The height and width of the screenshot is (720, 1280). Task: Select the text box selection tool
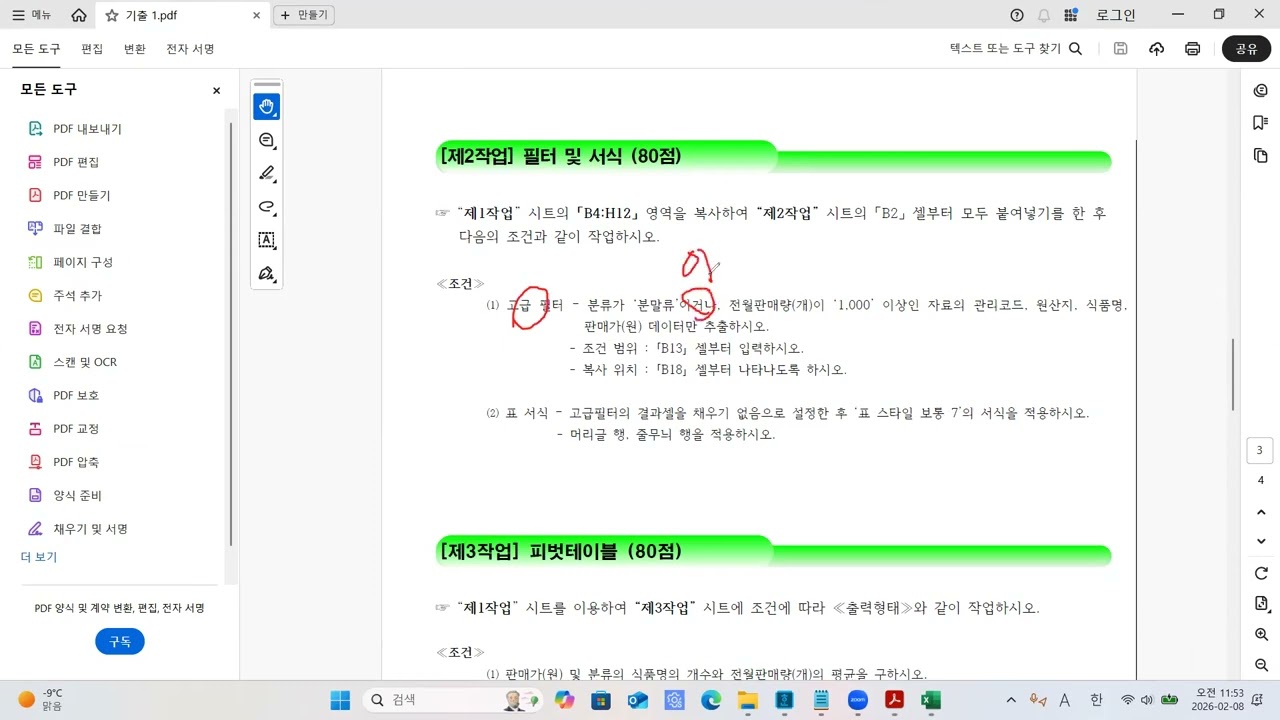266,240
